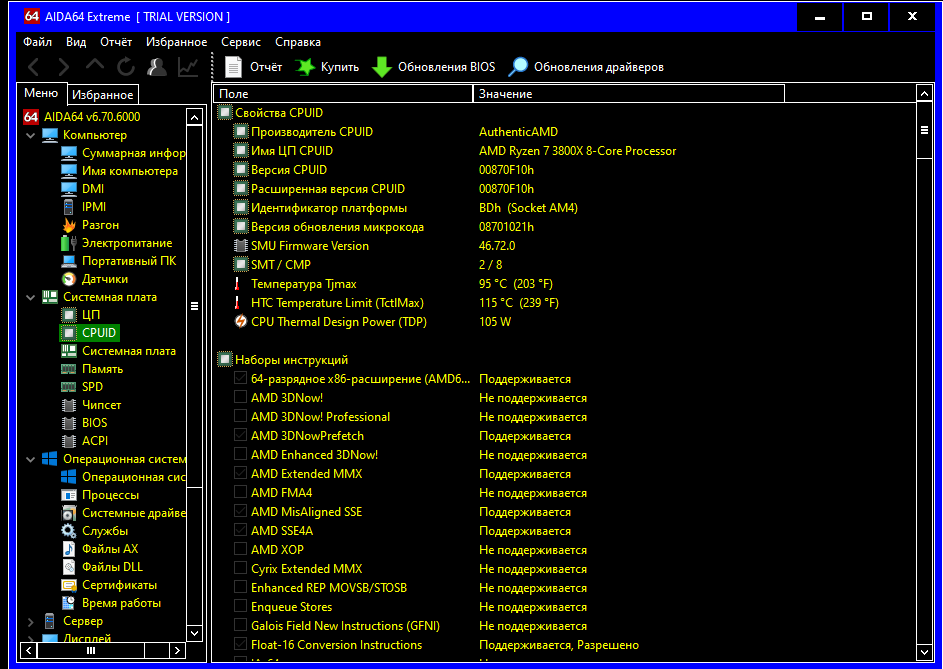The width and height of the screenshot is (943, 669).
Task: Click the refresh icon in toolbar
Action: (126, 67)
